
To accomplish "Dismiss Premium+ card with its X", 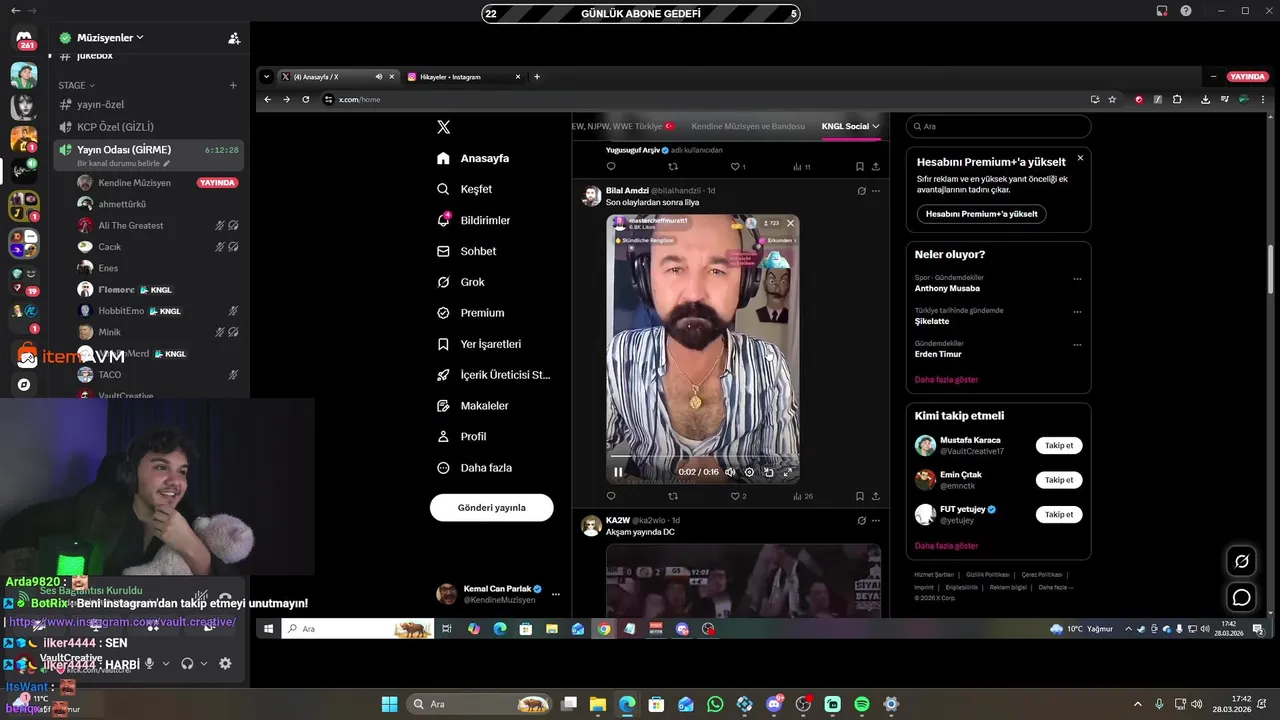I will (x=1080, y=158).
